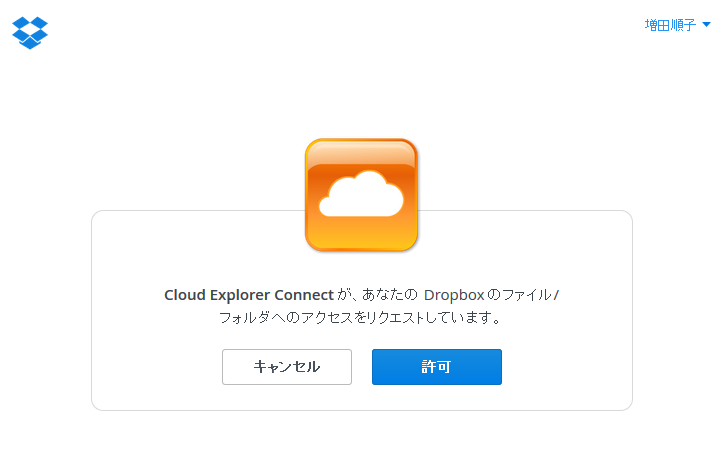Cancel the request with キャンセル
The width and height of the screenshot is (725, 450).
[287, 367]
